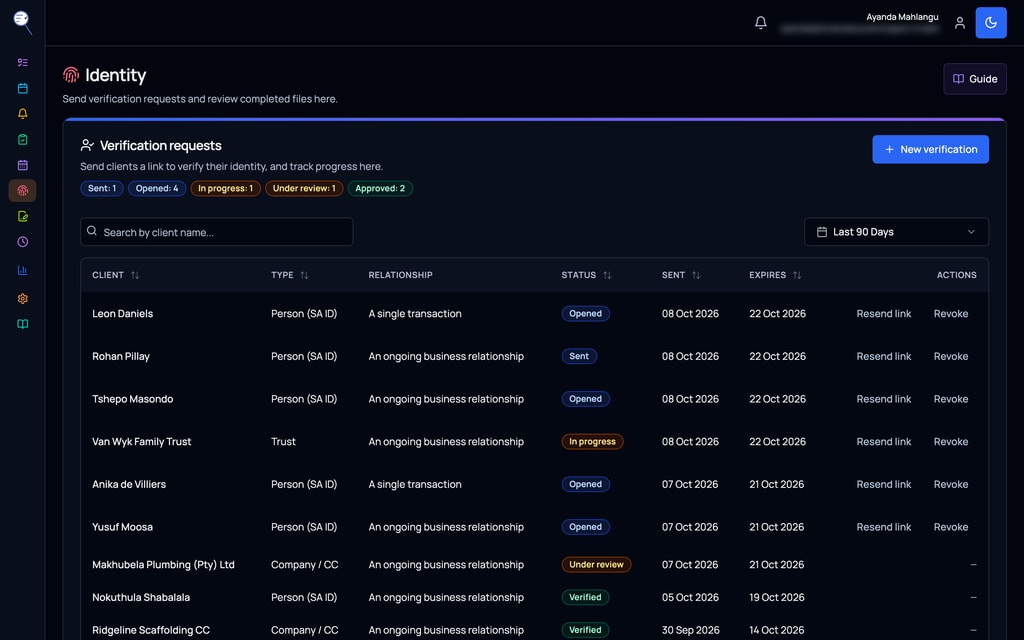The width and height of the screenshot is (1024, 640).
Task: Click the Under review status badge
Action: tap(596, 564)
